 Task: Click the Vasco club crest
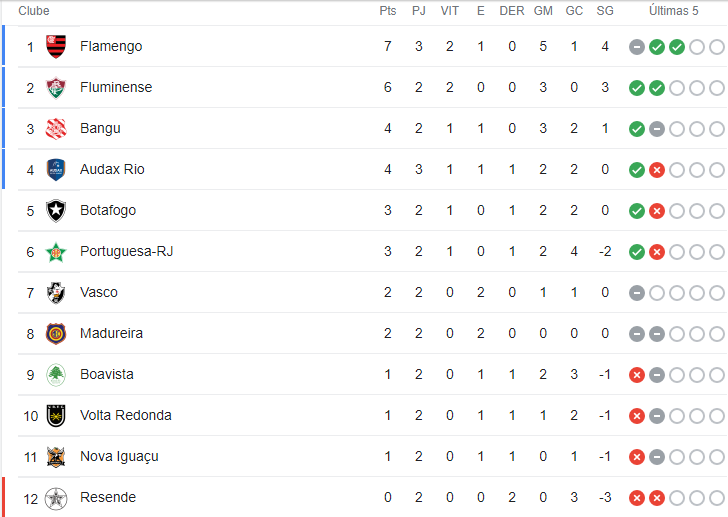[56, 293]
